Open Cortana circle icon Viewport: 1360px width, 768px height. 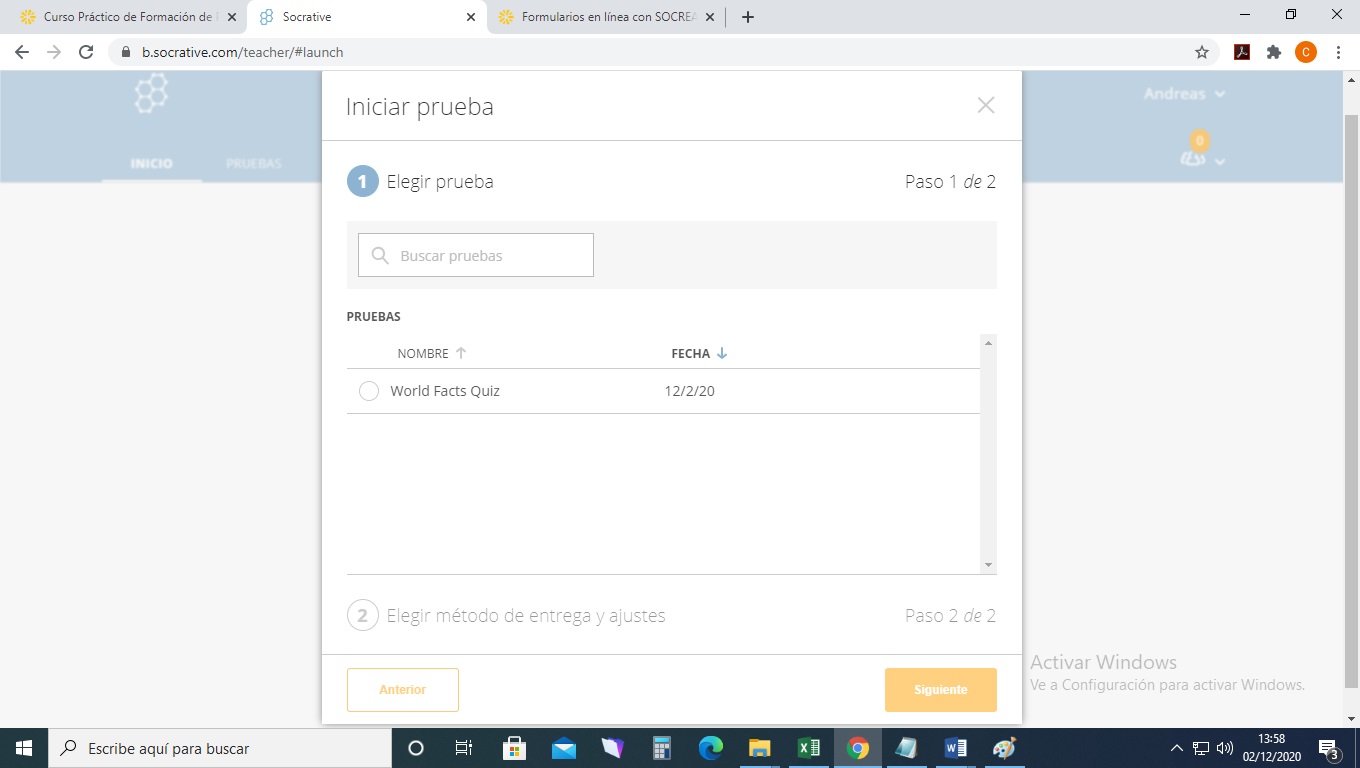coord(416,748)
